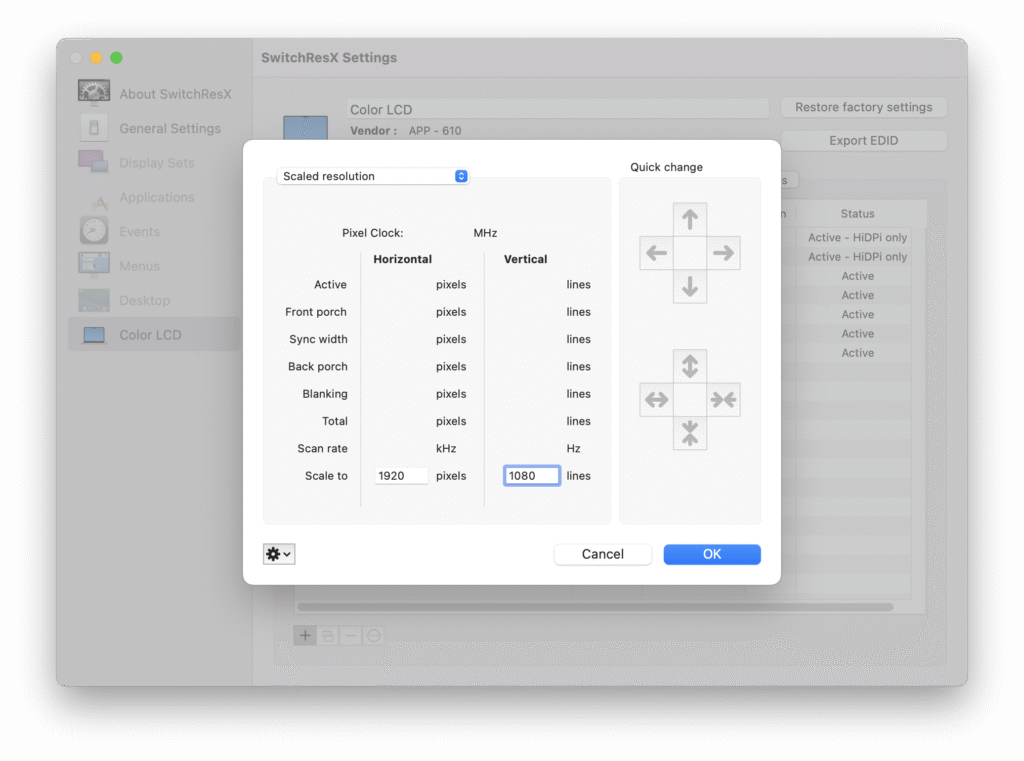This screenshot has height=761, width=1024.
Task: Click the Pixel Clock label
Action: pos(372,233)
